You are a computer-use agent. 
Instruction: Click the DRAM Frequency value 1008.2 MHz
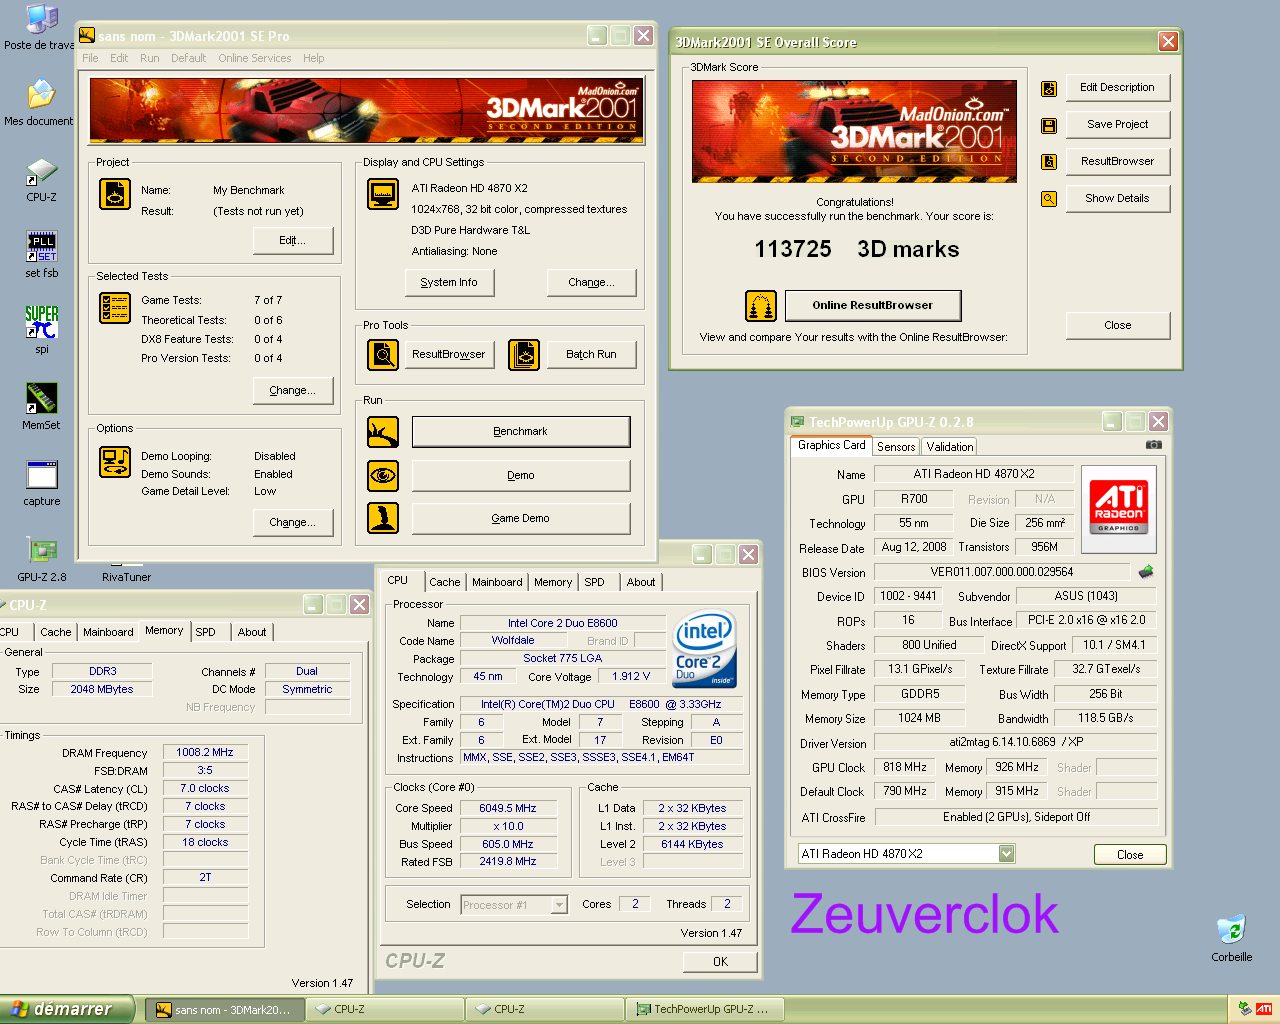tap(205, 753)
